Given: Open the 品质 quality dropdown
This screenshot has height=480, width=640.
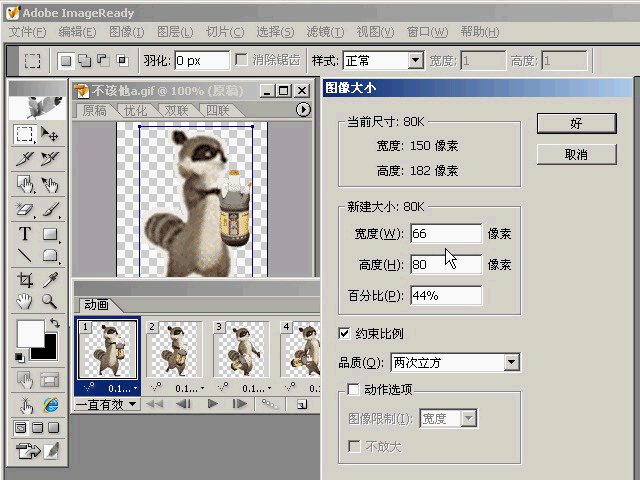Looking at the screenshot, I should pyautogui.click(x=511, y=362).
